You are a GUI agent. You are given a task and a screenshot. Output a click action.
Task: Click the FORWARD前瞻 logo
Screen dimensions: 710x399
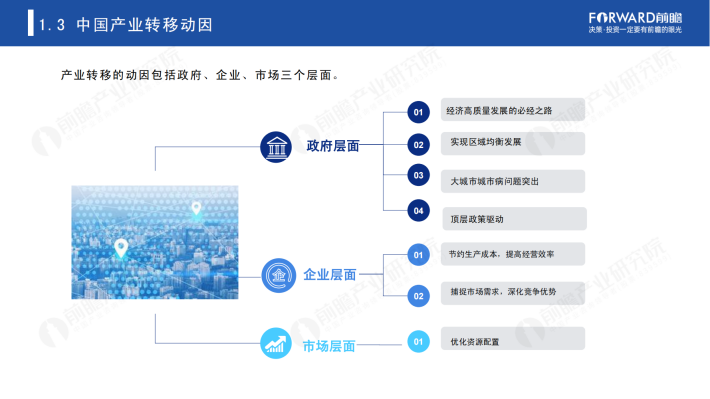pos(635,23)
